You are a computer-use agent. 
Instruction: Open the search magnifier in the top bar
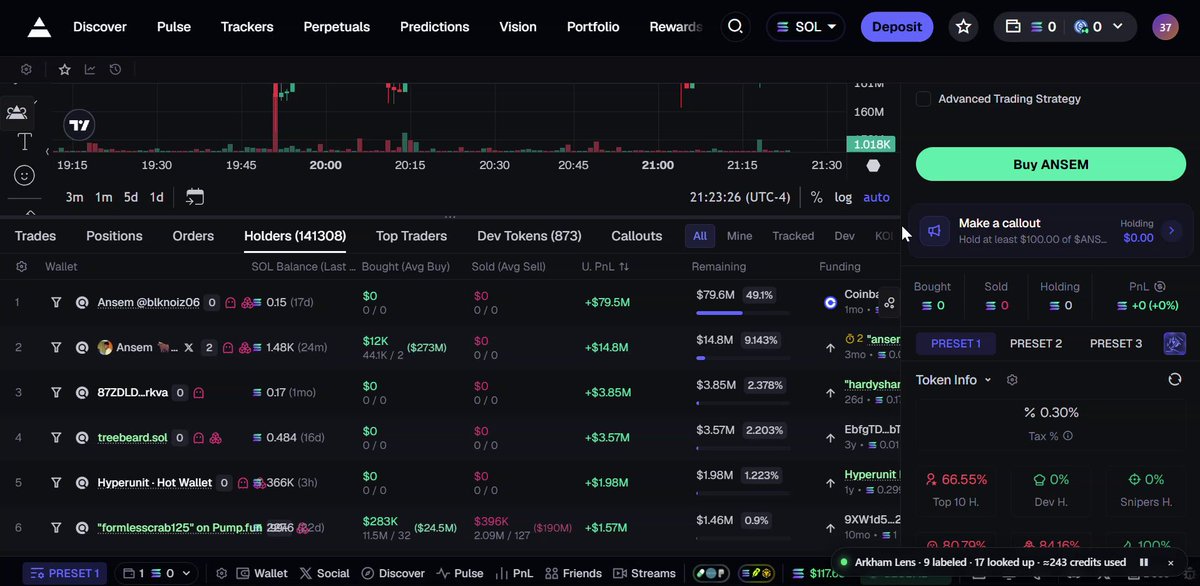[x=736, y=27]
